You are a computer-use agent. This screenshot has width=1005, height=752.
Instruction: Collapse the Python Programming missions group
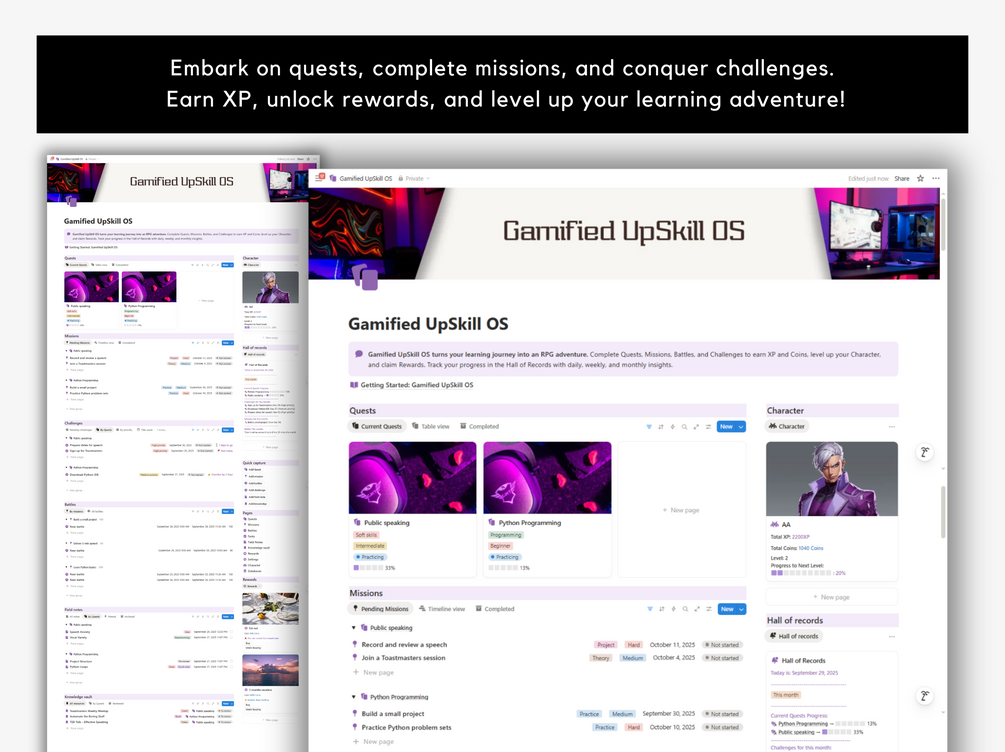click(x=353, y=697)
